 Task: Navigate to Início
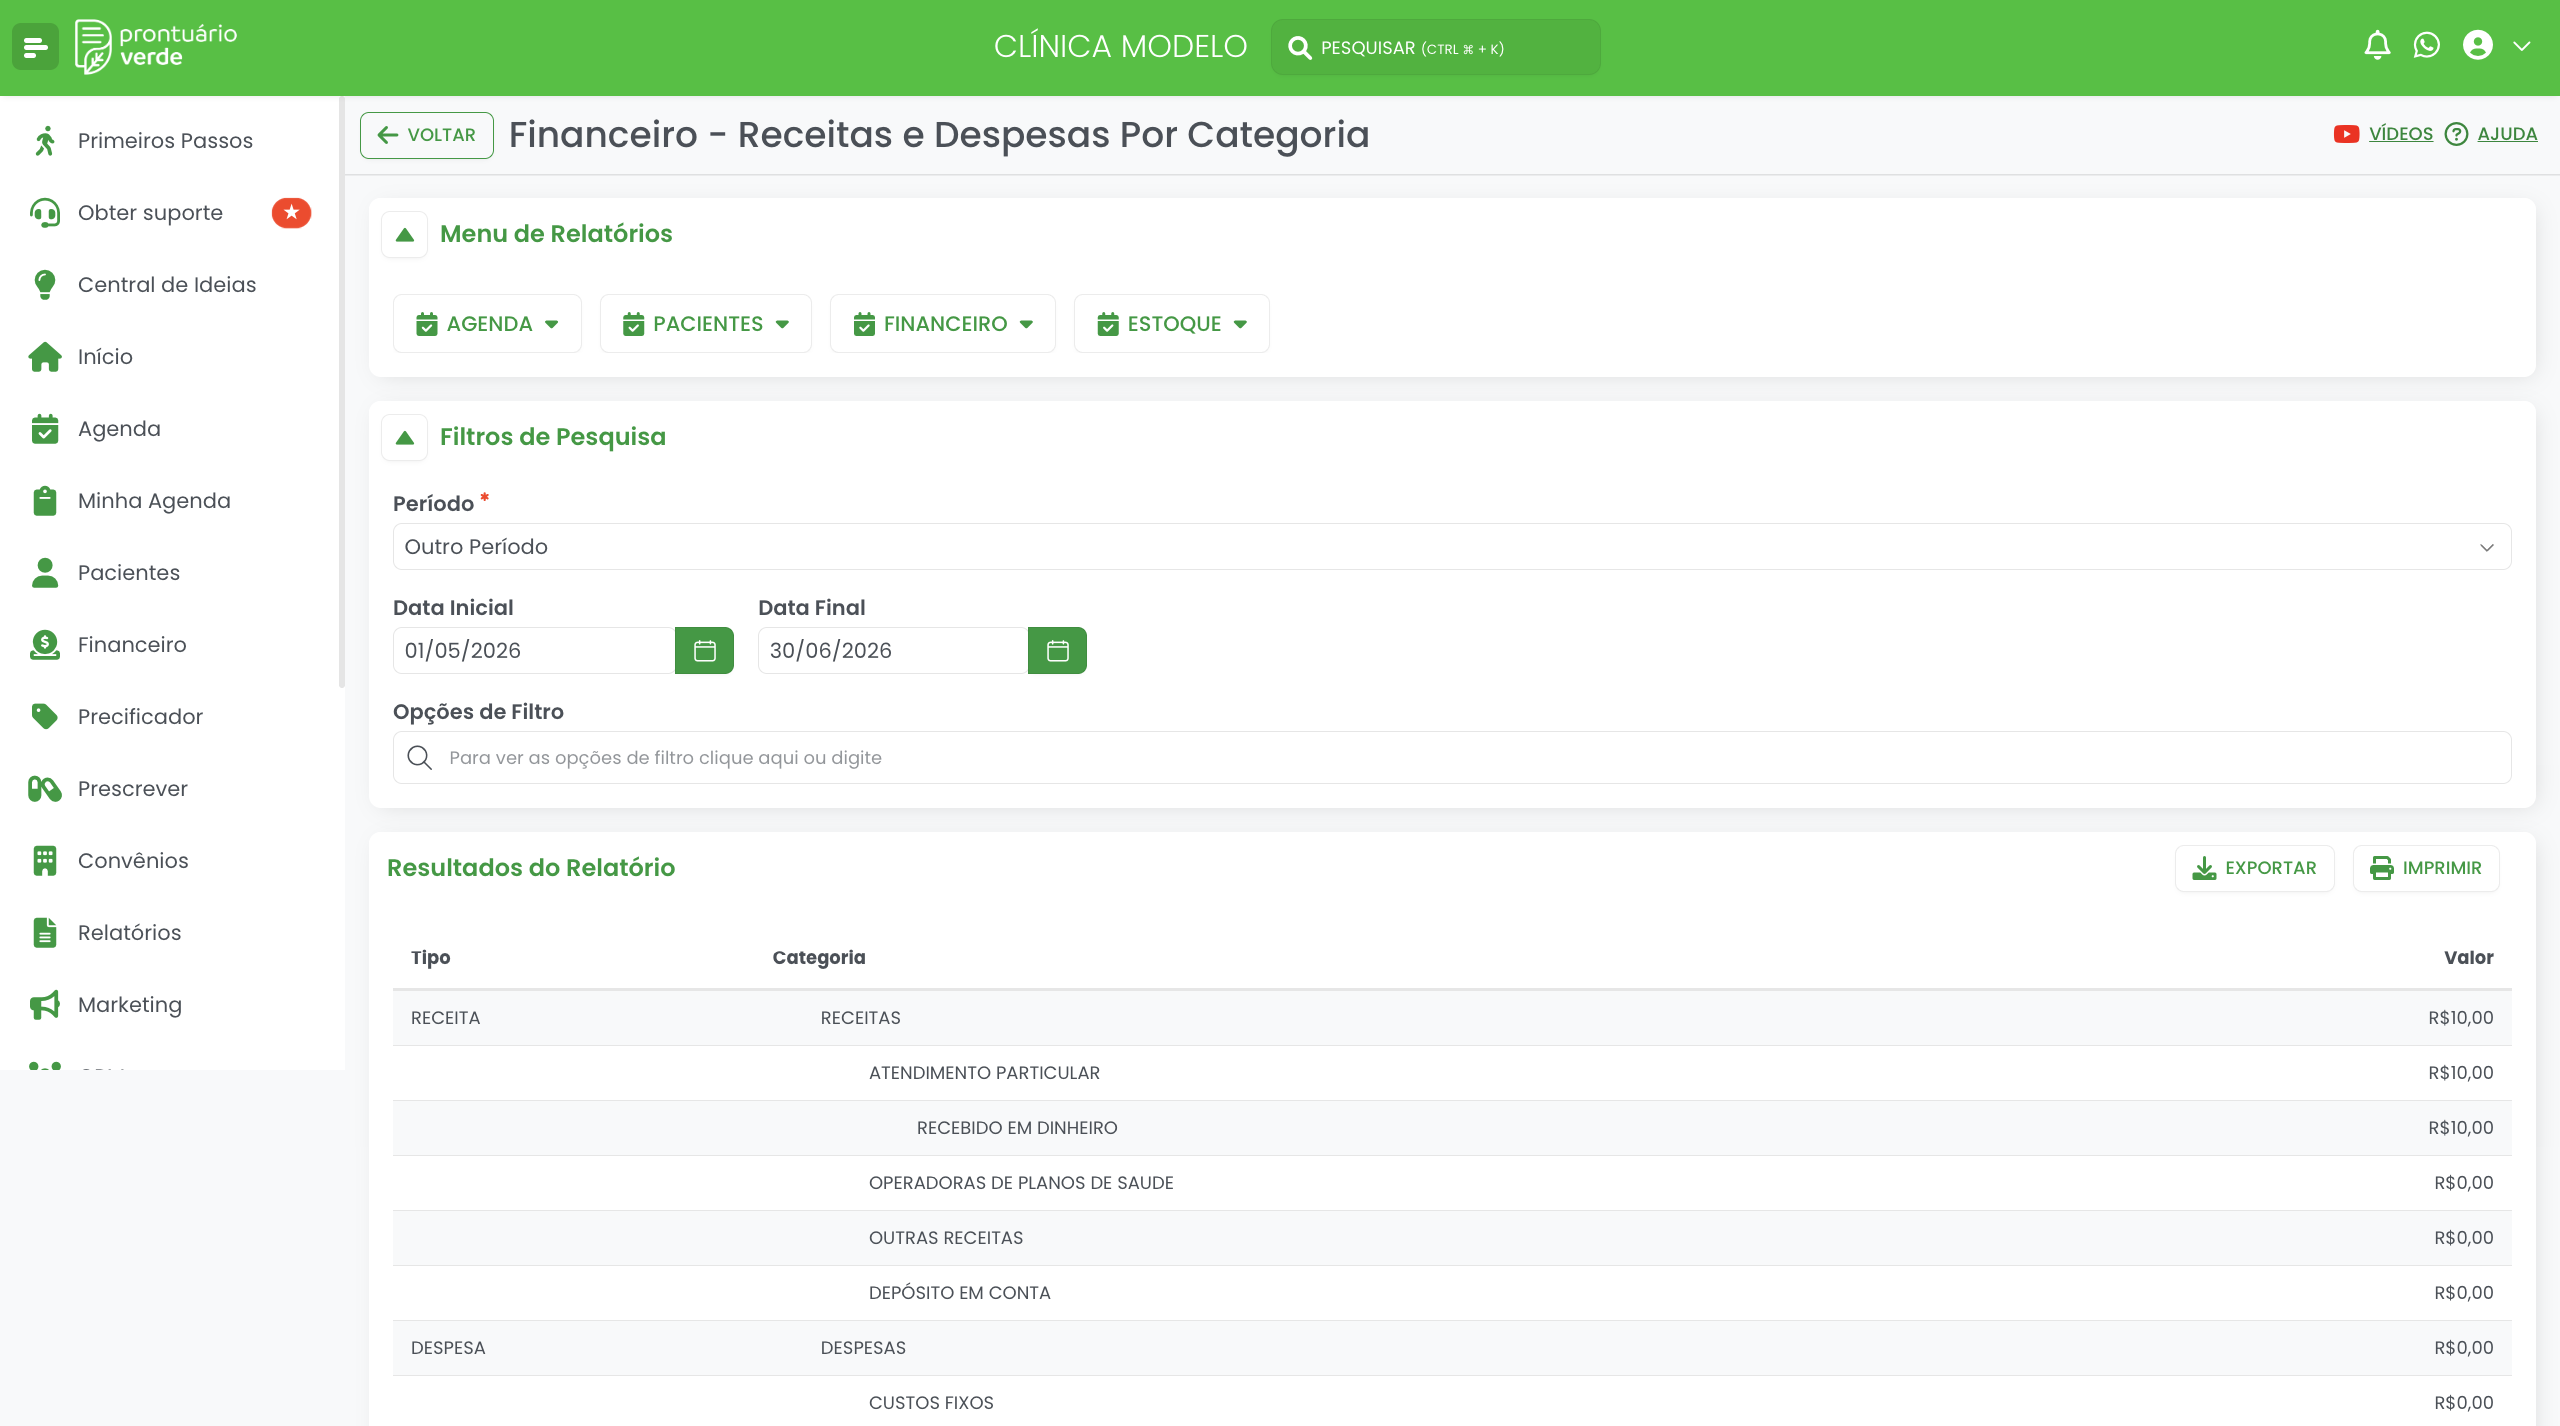point(105,357)
